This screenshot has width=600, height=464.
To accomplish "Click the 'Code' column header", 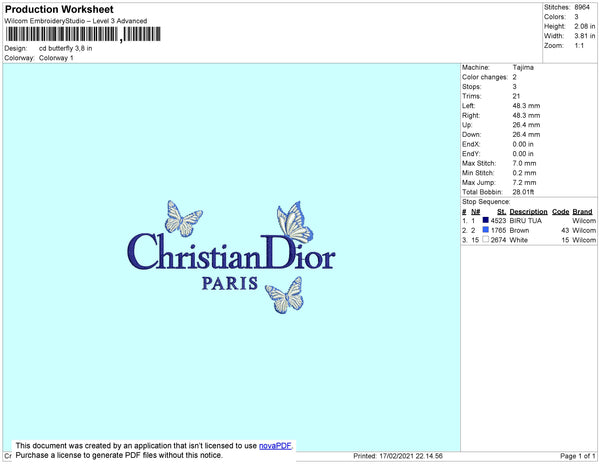I will (x=561, y=212).
